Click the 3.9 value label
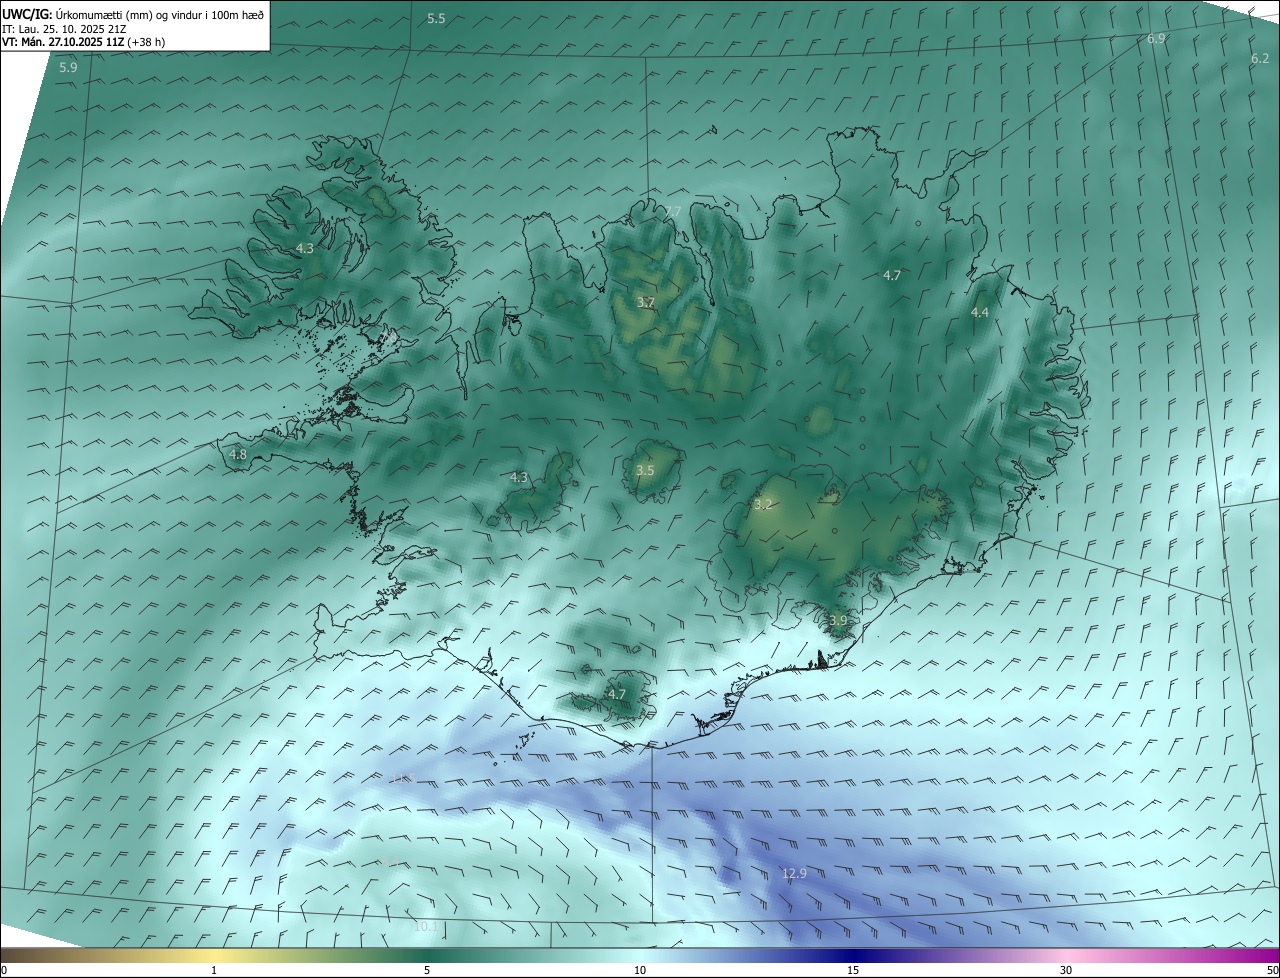Image resolution: width=1280 pixels, height=978 pixels. click(x=838, y=621)
